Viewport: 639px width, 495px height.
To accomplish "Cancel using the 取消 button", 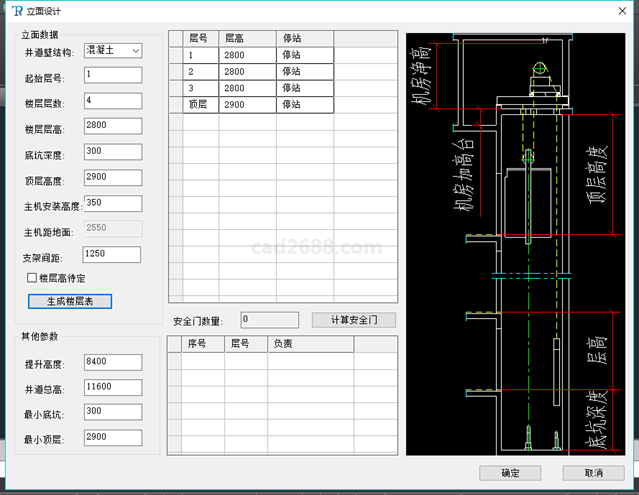I will tap(593, 473).
